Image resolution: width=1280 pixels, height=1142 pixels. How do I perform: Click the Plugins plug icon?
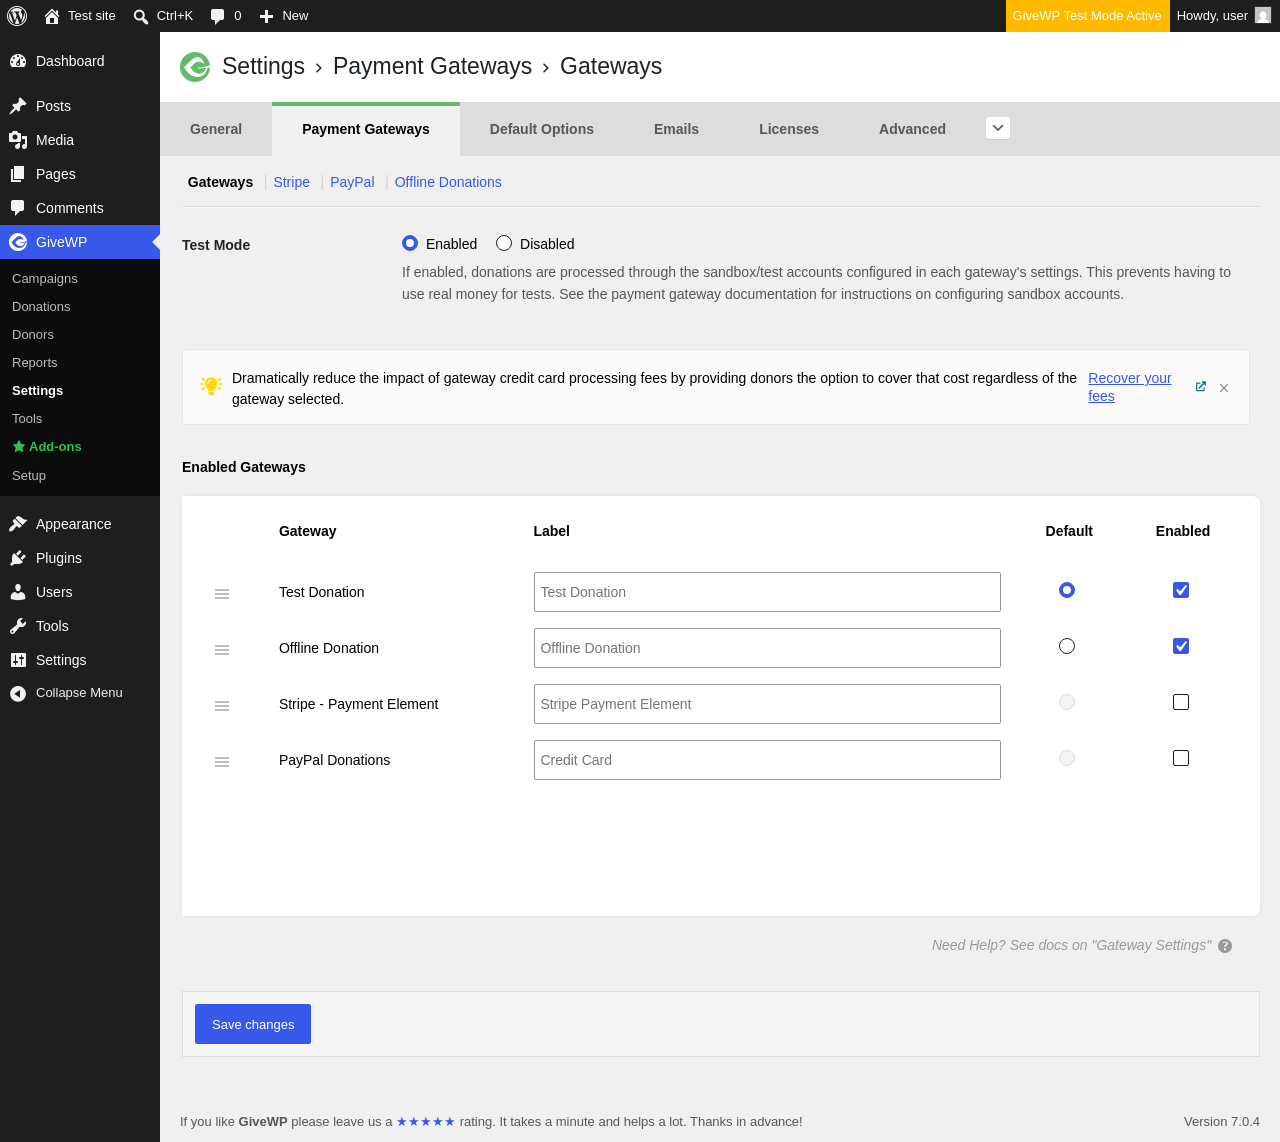click(x=18, y=558)
